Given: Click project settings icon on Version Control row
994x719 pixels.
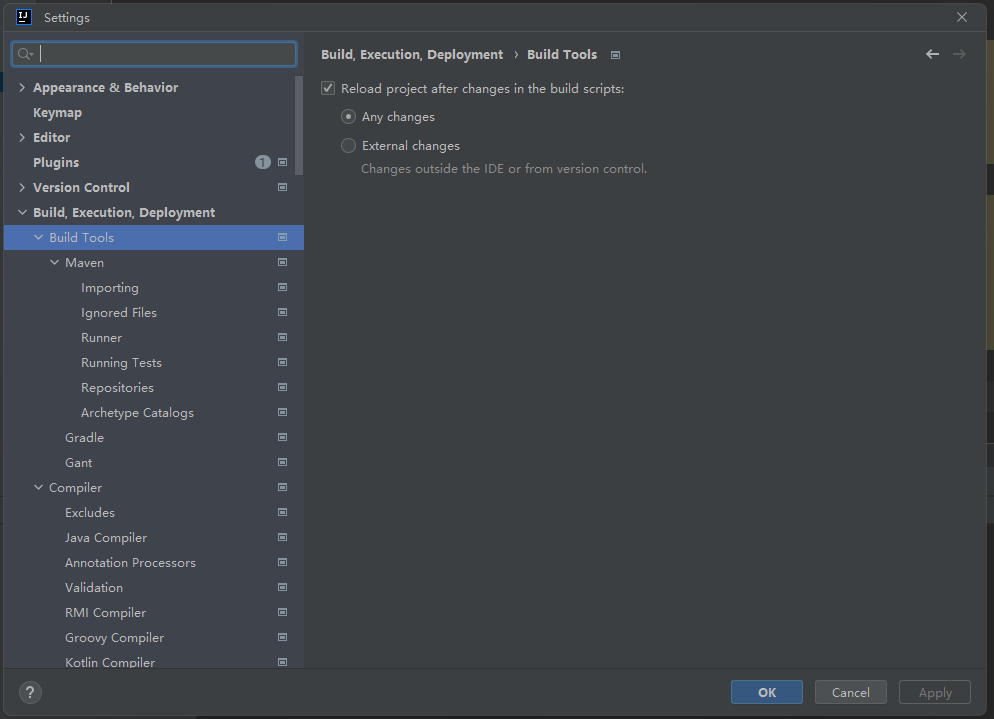Looking at the screenshot, I should (283, 187).
